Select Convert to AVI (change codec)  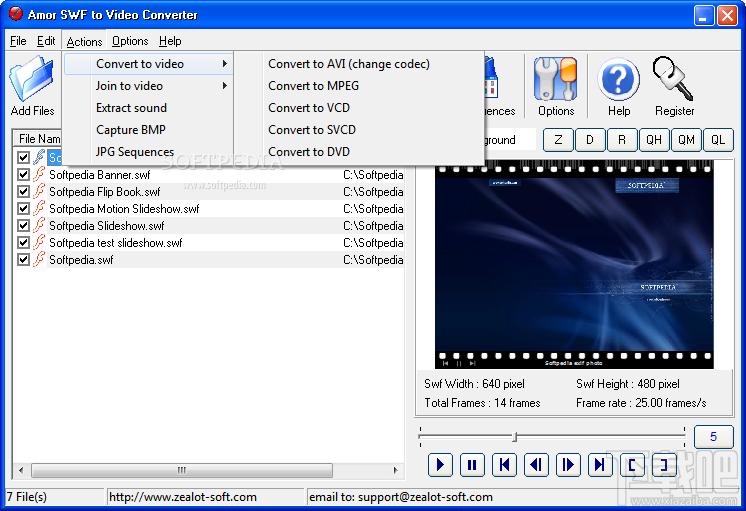(x=349, y=64)
